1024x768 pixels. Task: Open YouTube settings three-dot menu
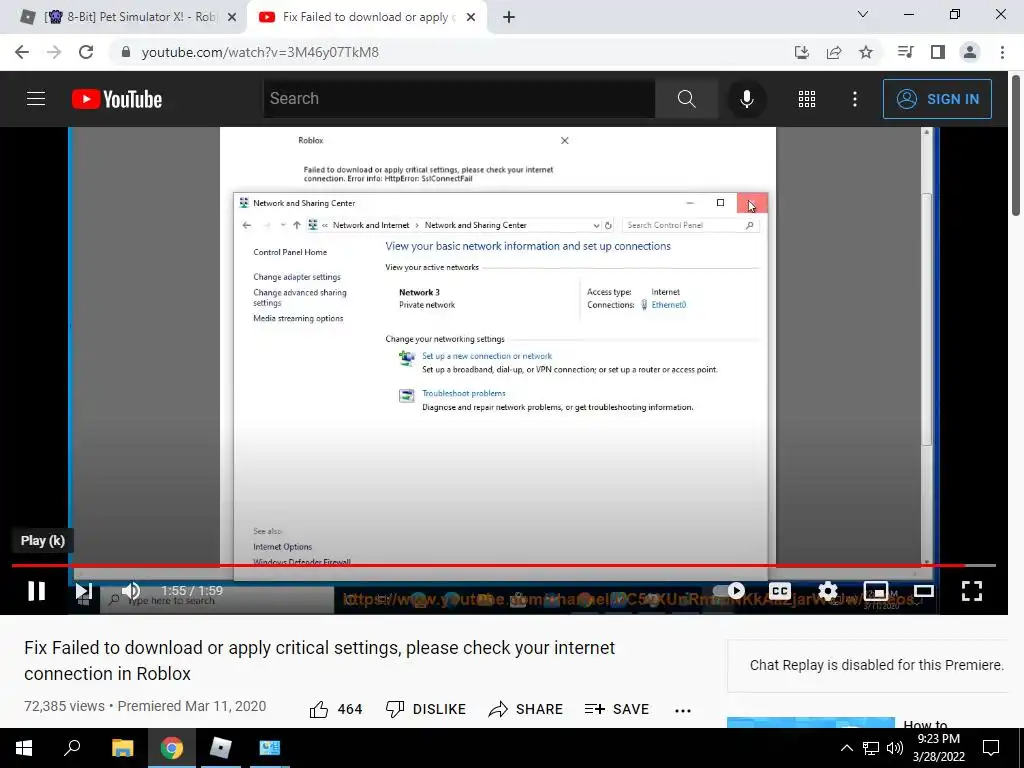pyautogui.click(x=854, y=99)
